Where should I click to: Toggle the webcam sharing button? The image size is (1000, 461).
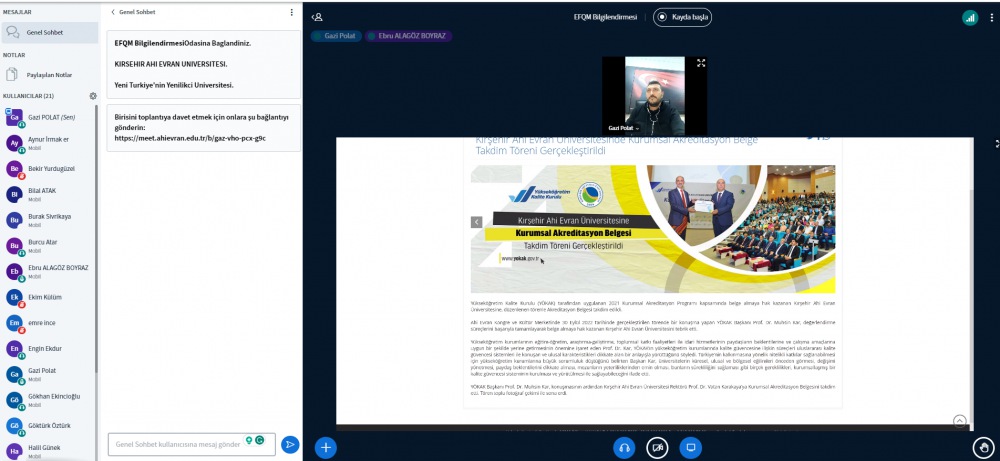click(x=658, y=448)
